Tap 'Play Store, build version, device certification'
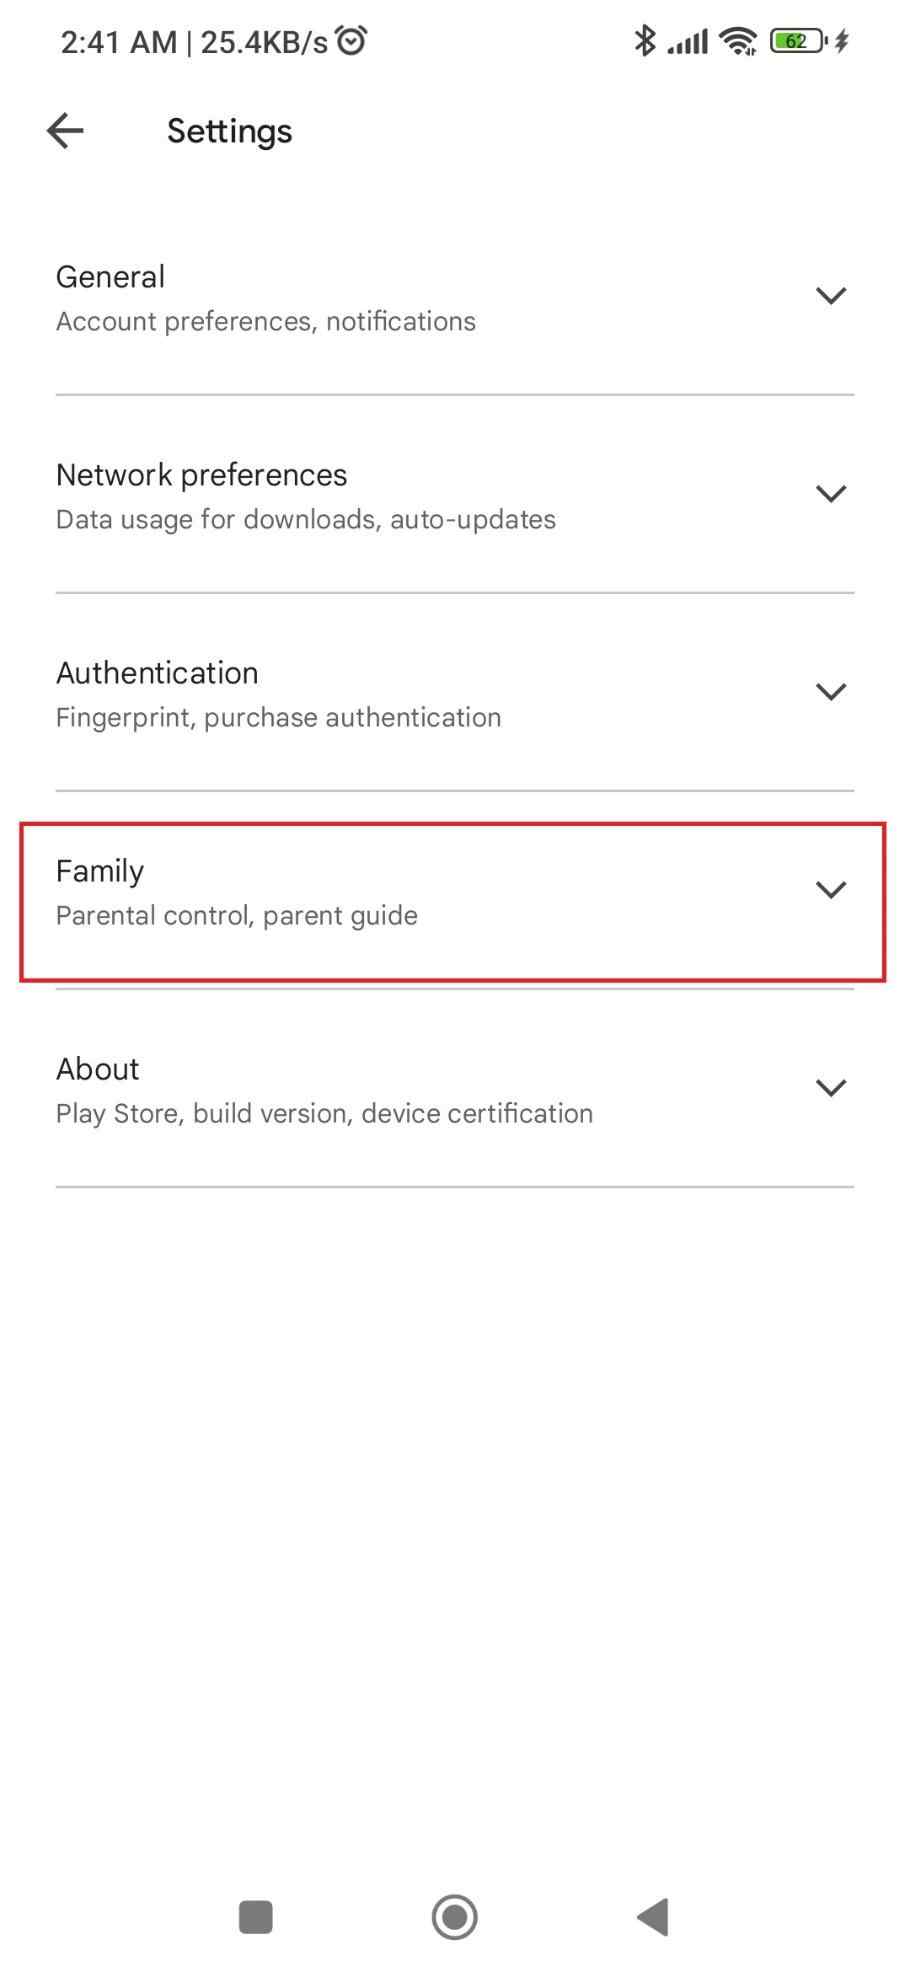This screenshot has width=910, height=1972. click(x=324, y=1114)
